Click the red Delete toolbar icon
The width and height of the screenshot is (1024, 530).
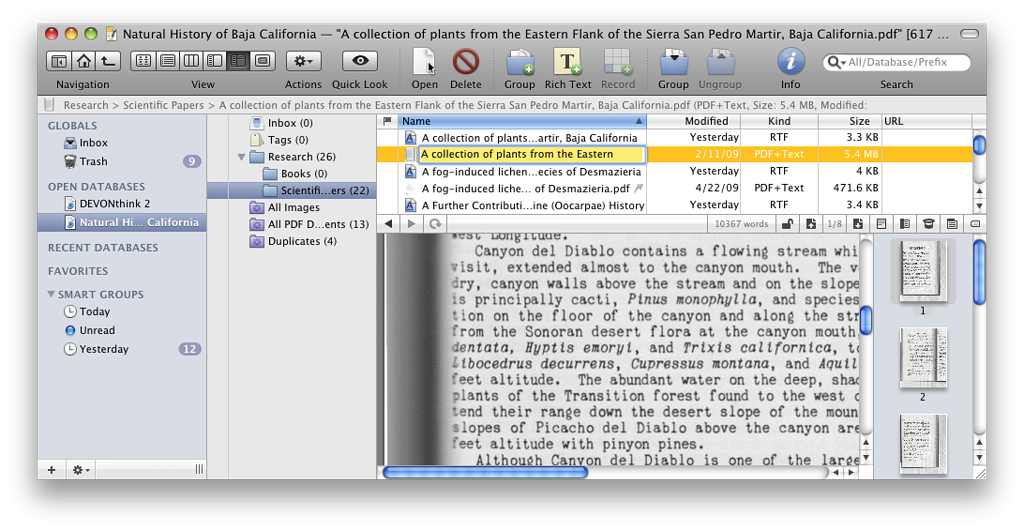tap(466, 62)
